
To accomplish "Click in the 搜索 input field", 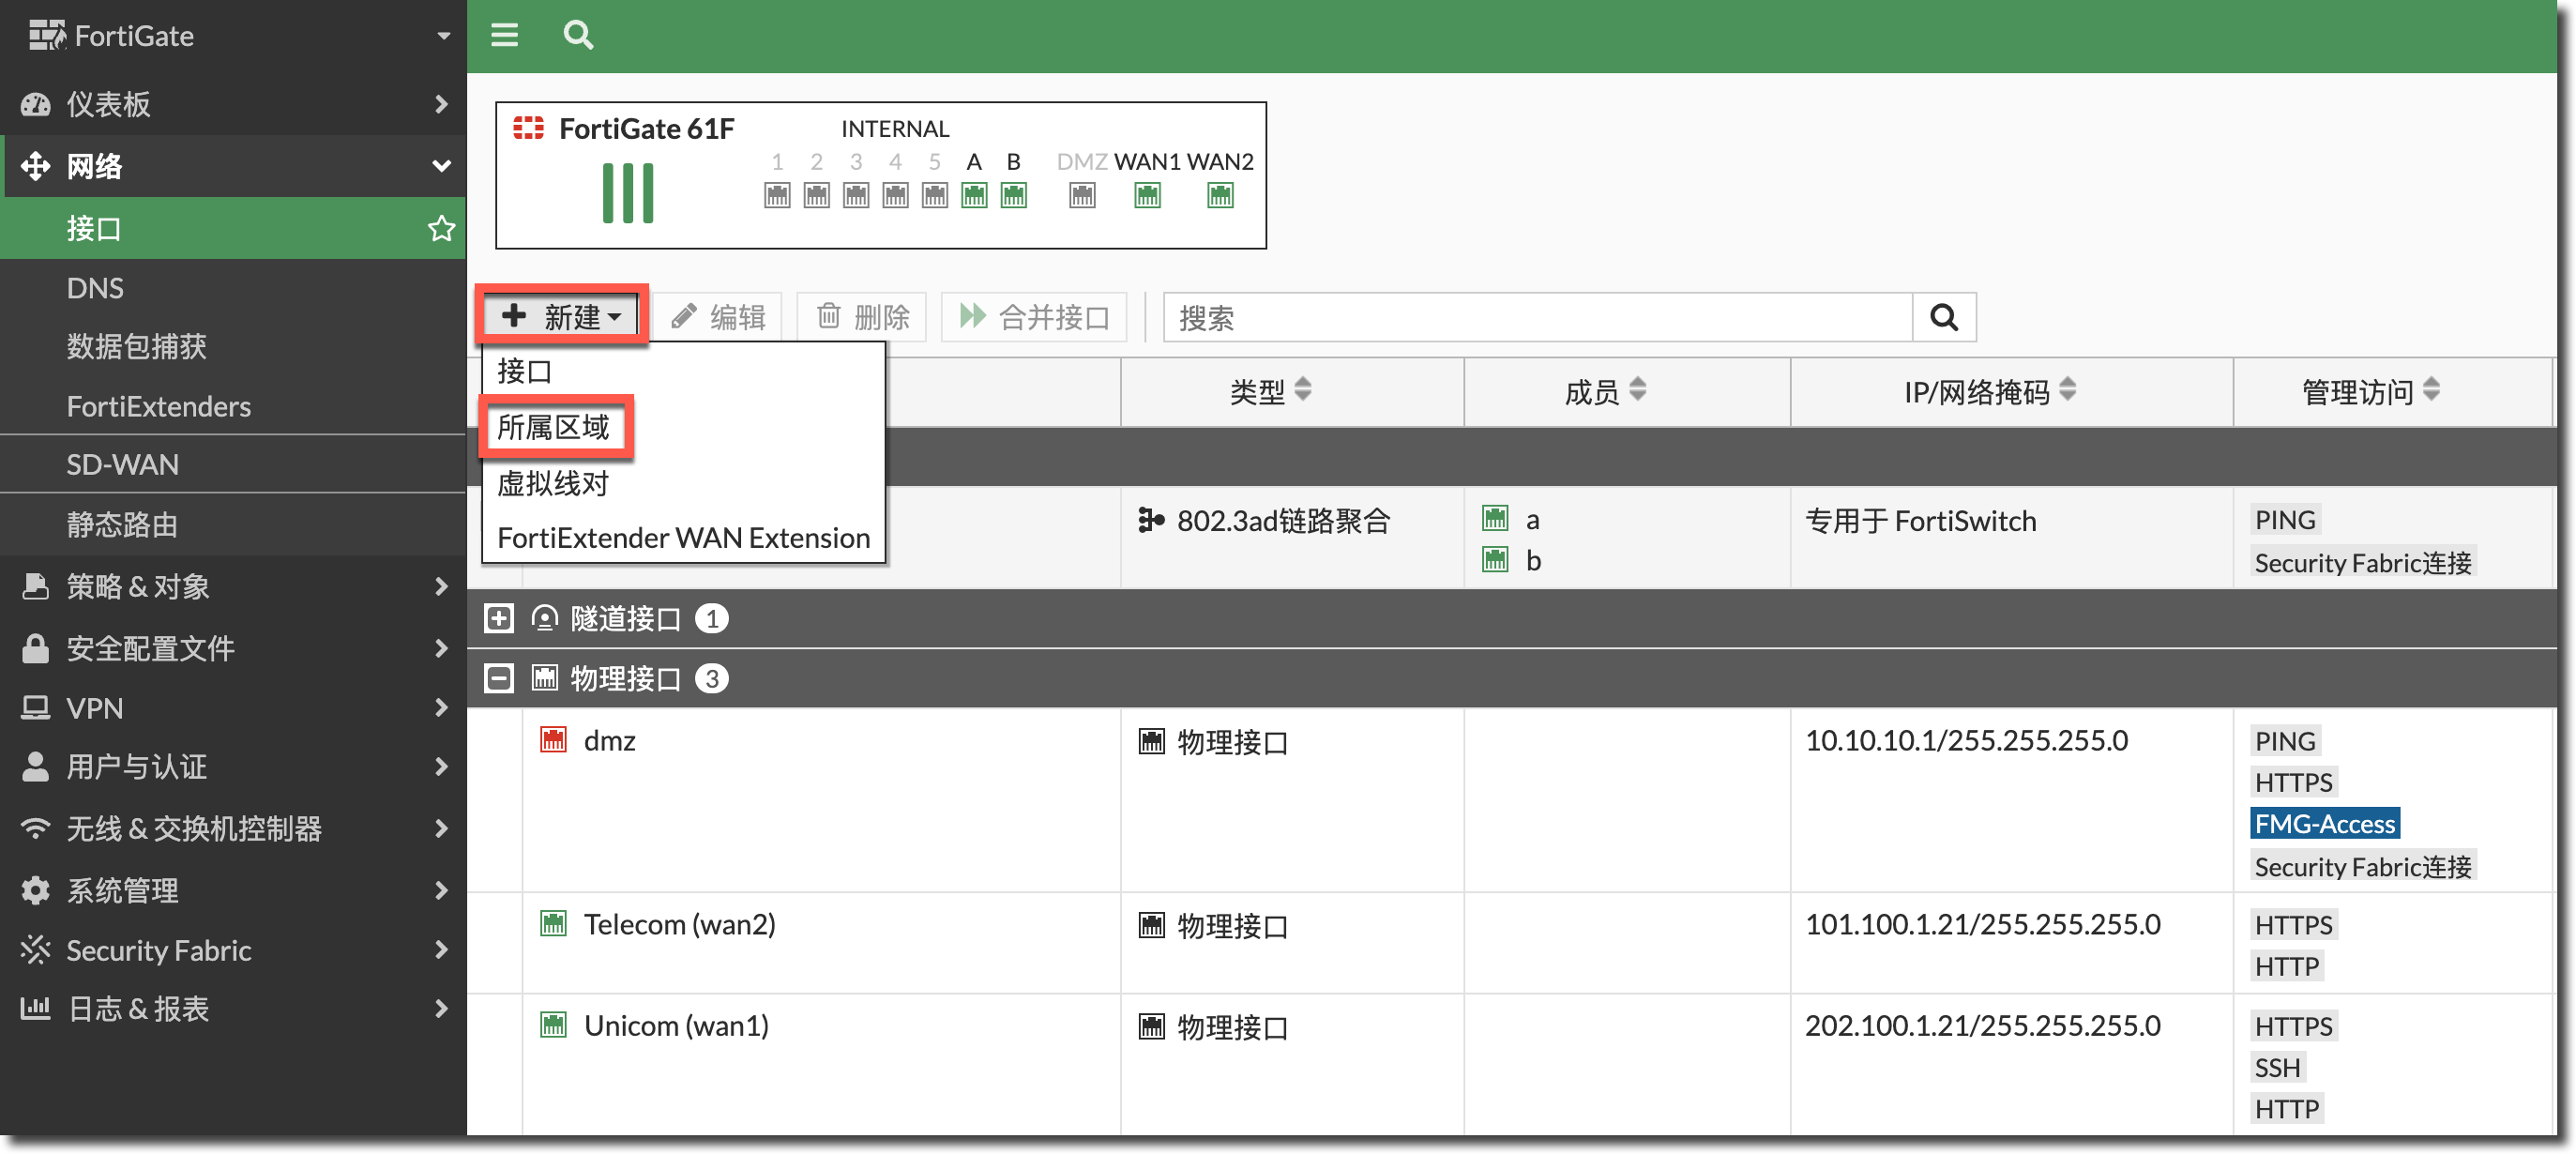I will [1537, 317].
